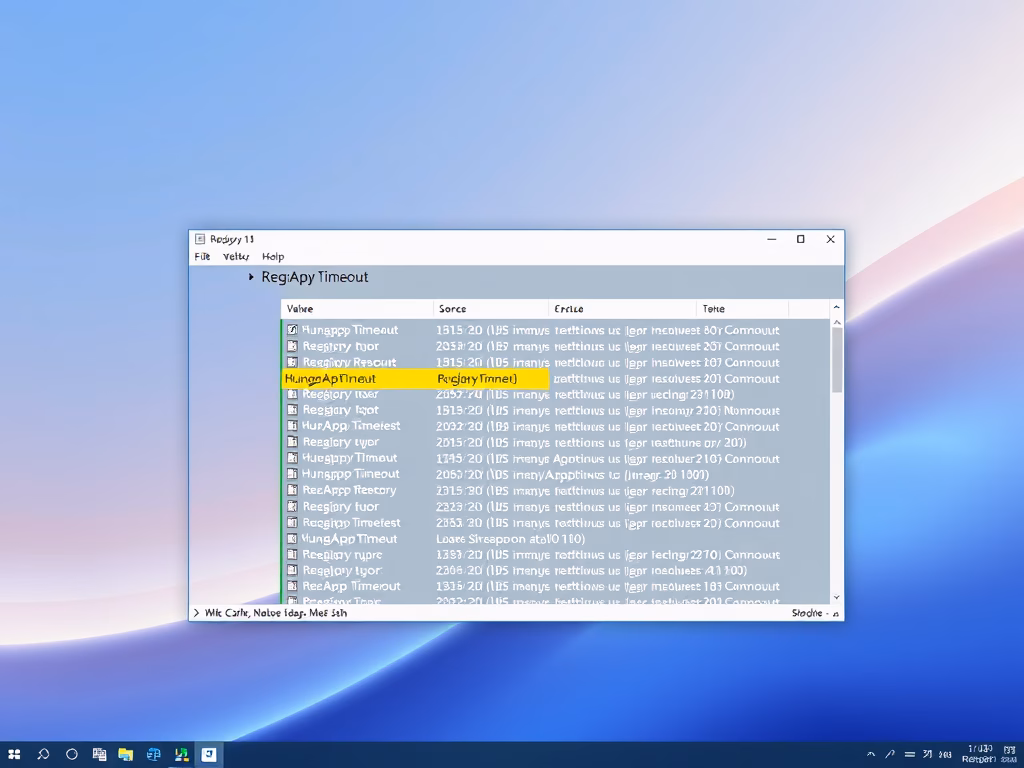Screen dimensions: 1024x768
Task: Click the list's scroll-up arrow
Action: point(837,308)
